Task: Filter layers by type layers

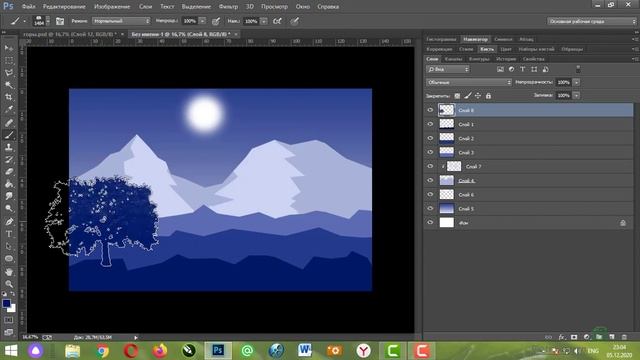Action: tap(522, 69)
